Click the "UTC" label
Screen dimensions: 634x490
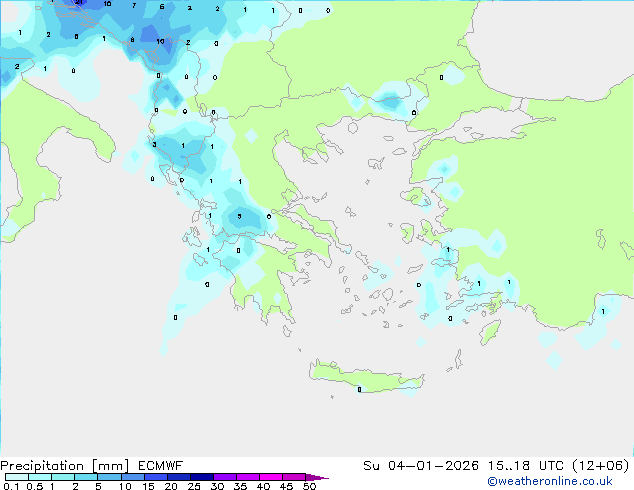[x=551, y=466]
